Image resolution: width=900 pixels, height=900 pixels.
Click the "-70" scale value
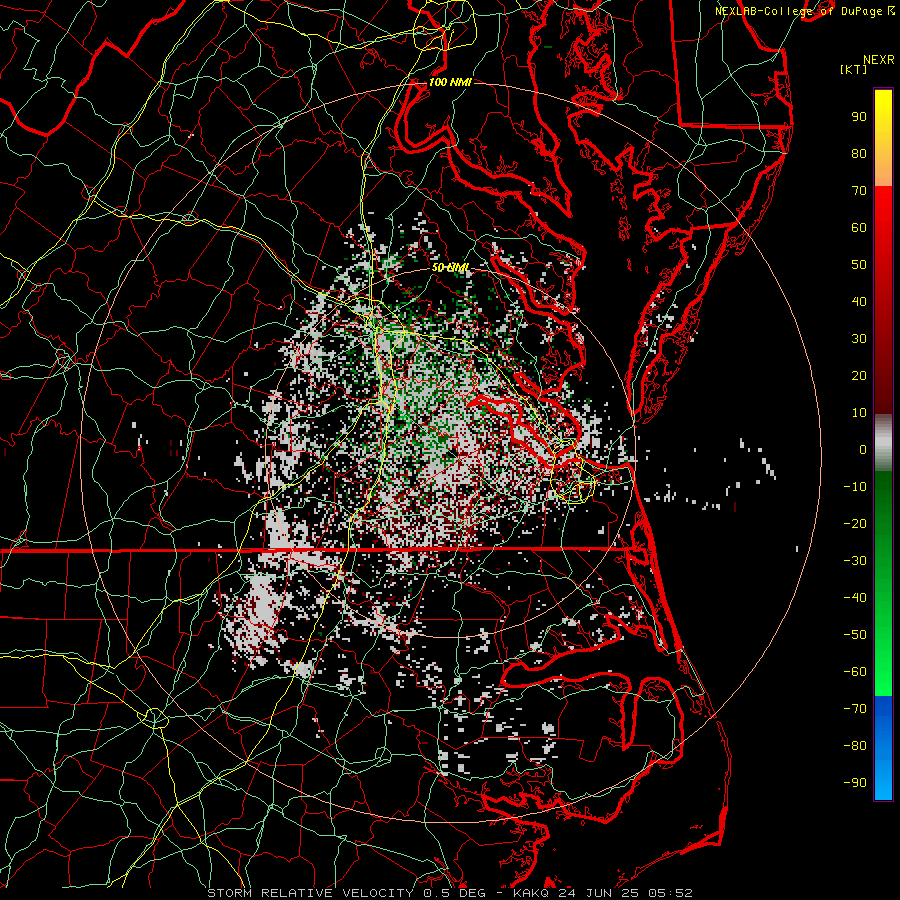coord(855,709)
